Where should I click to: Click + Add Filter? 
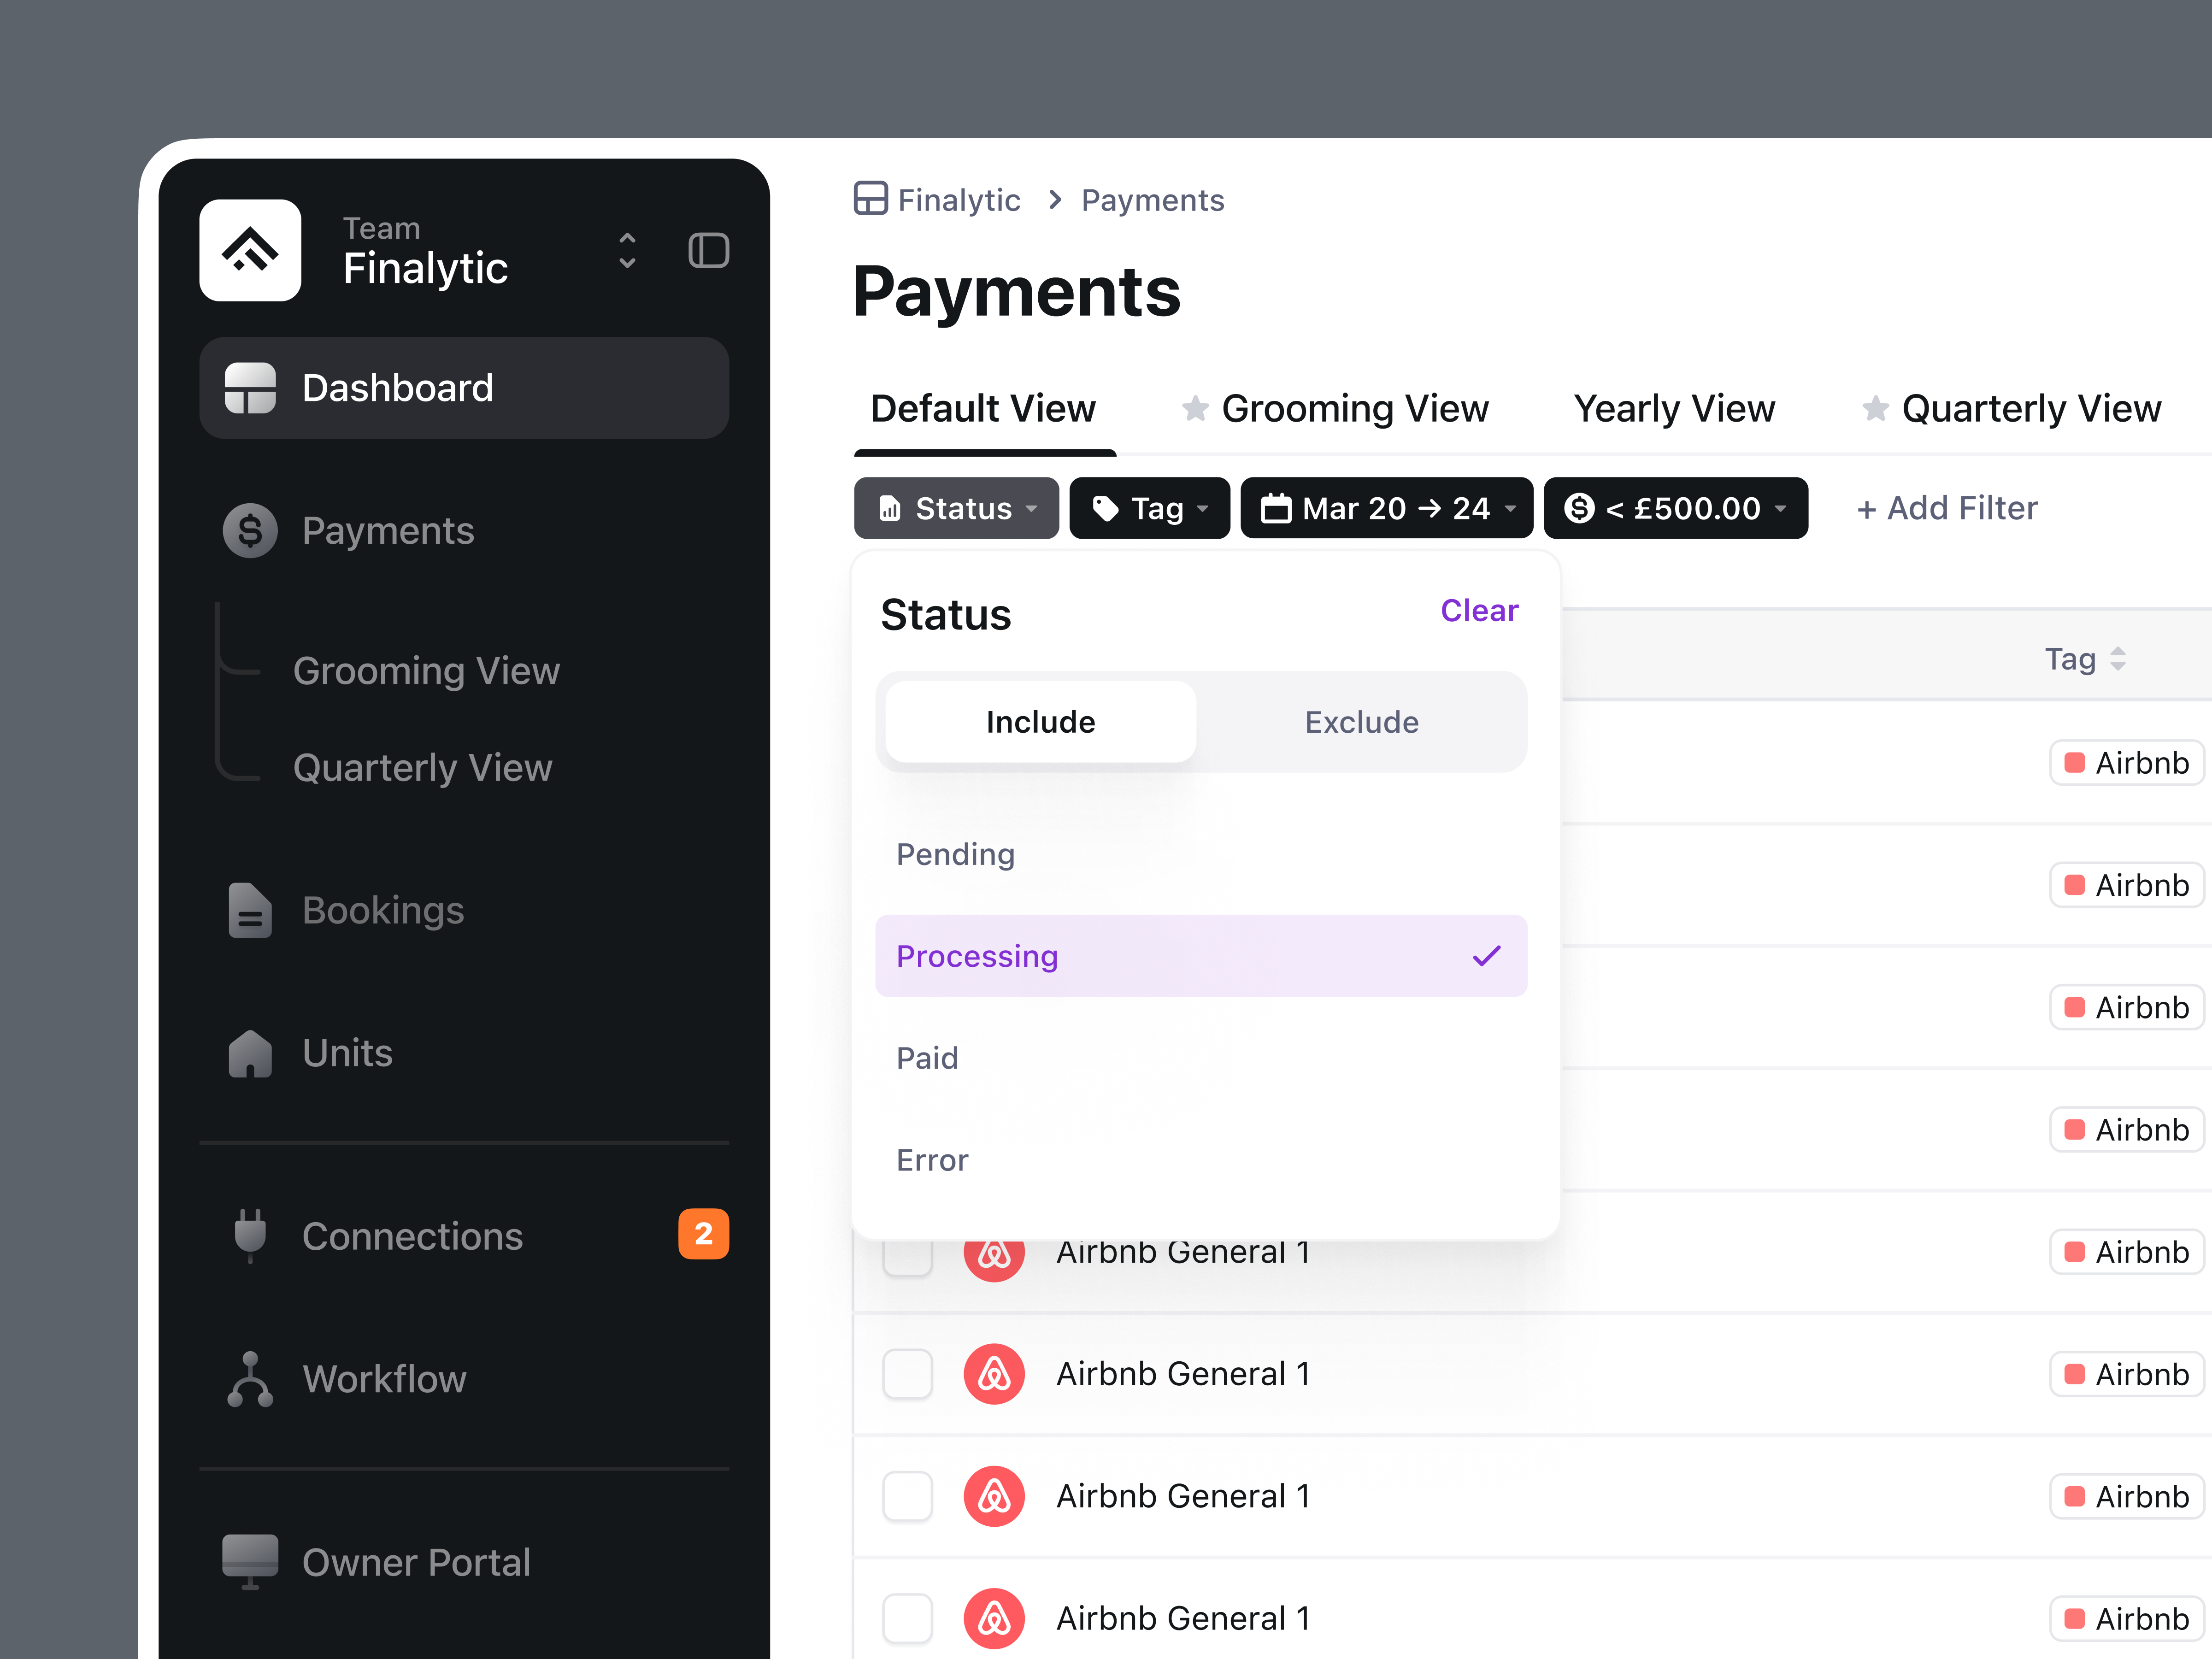[x=1946, y=508]
